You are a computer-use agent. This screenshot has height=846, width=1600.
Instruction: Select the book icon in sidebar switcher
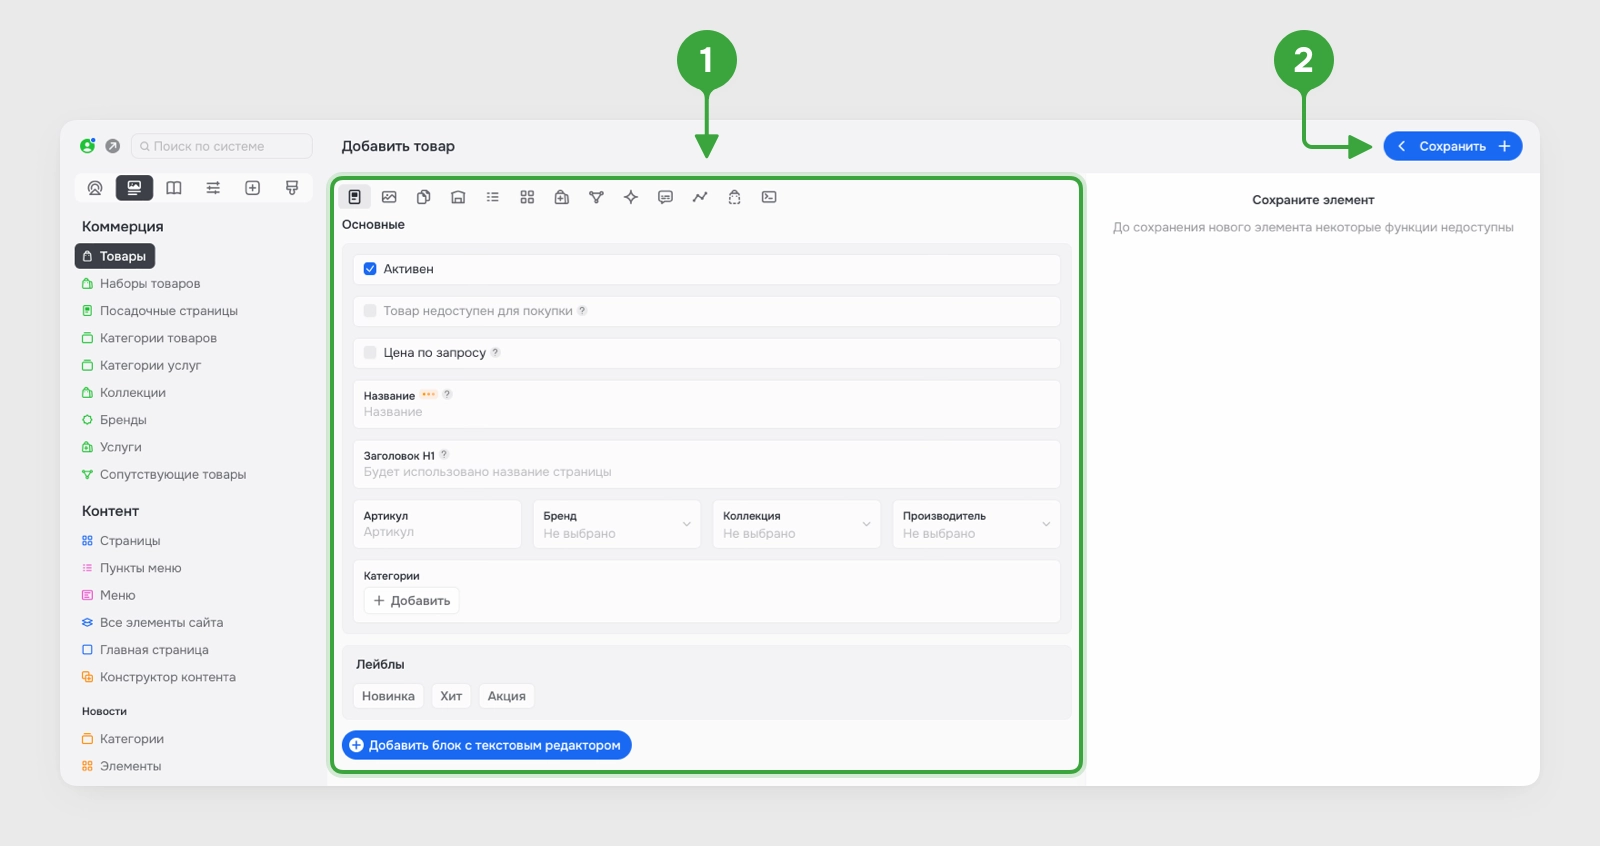tap(174, 188)
